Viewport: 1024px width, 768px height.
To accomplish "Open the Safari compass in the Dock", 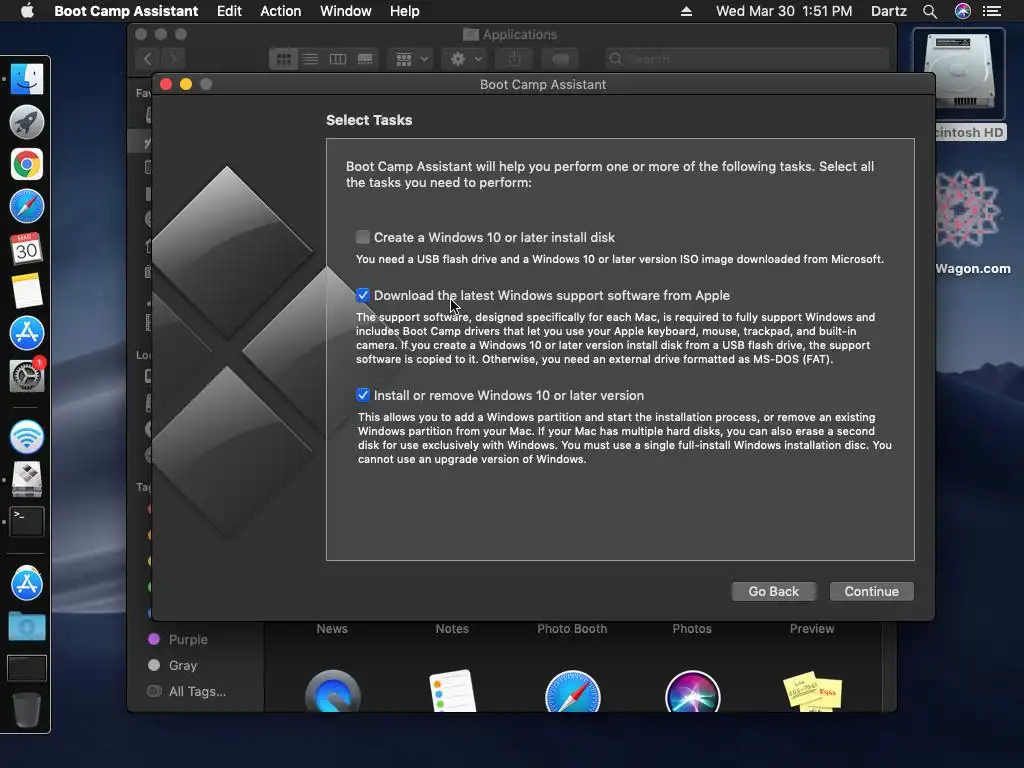I will [x=27, y=206].
